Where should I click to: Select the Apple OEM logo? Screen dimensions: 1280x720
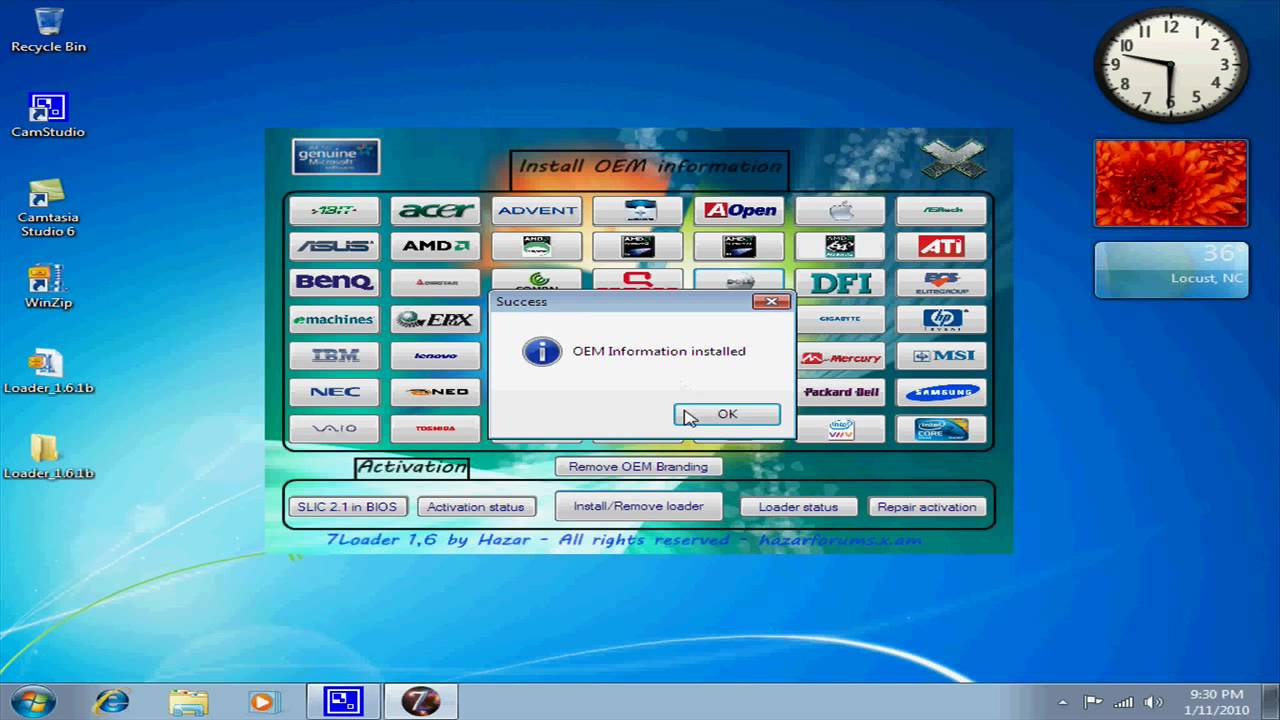tap(841, 210)
